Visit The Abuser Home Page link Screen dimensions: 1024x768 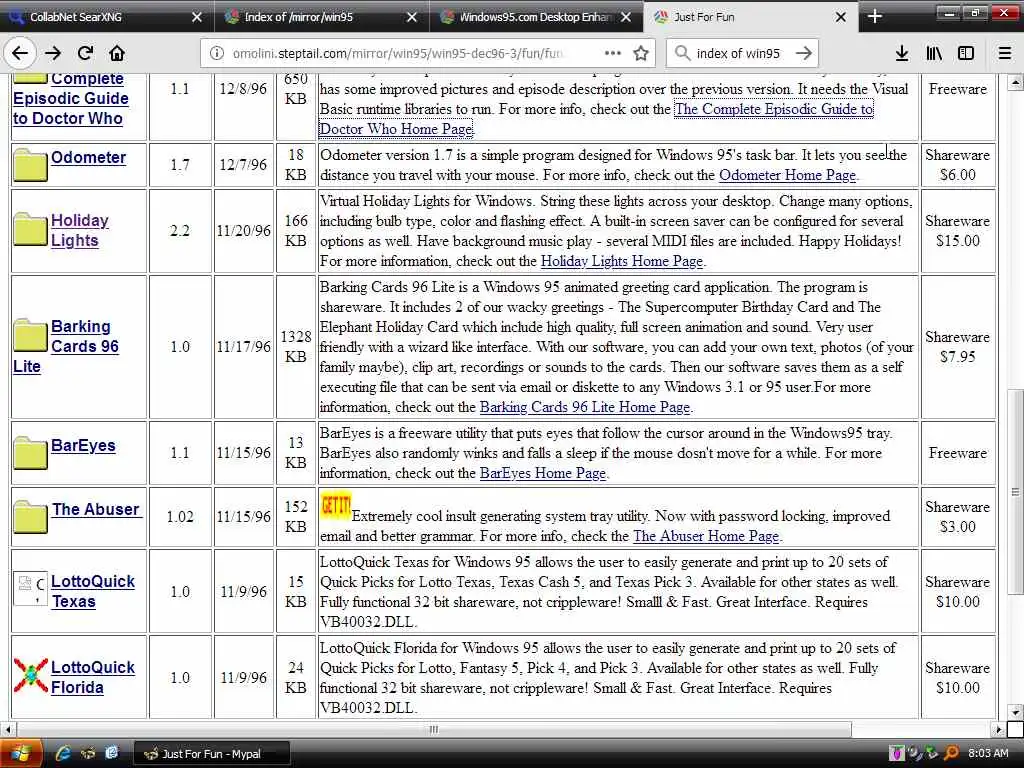(706, 536)
